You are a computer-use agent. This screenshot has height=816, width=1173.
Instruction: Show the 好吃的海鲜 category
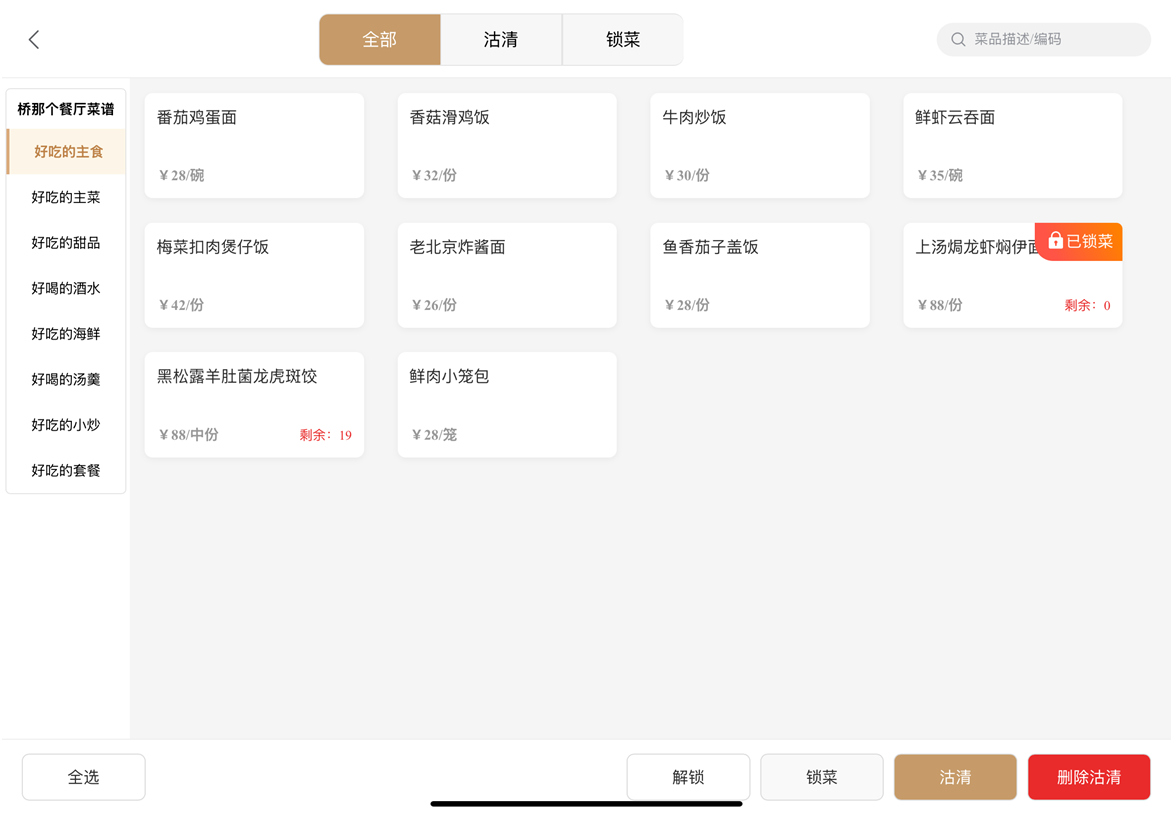[x=66, y=334]
